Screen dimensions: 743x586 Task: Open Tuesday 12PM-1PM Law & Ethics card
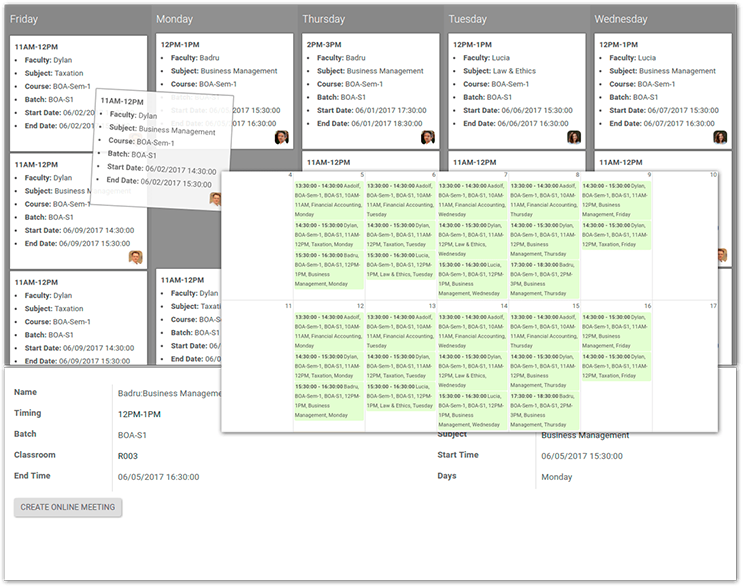(517, 90)
